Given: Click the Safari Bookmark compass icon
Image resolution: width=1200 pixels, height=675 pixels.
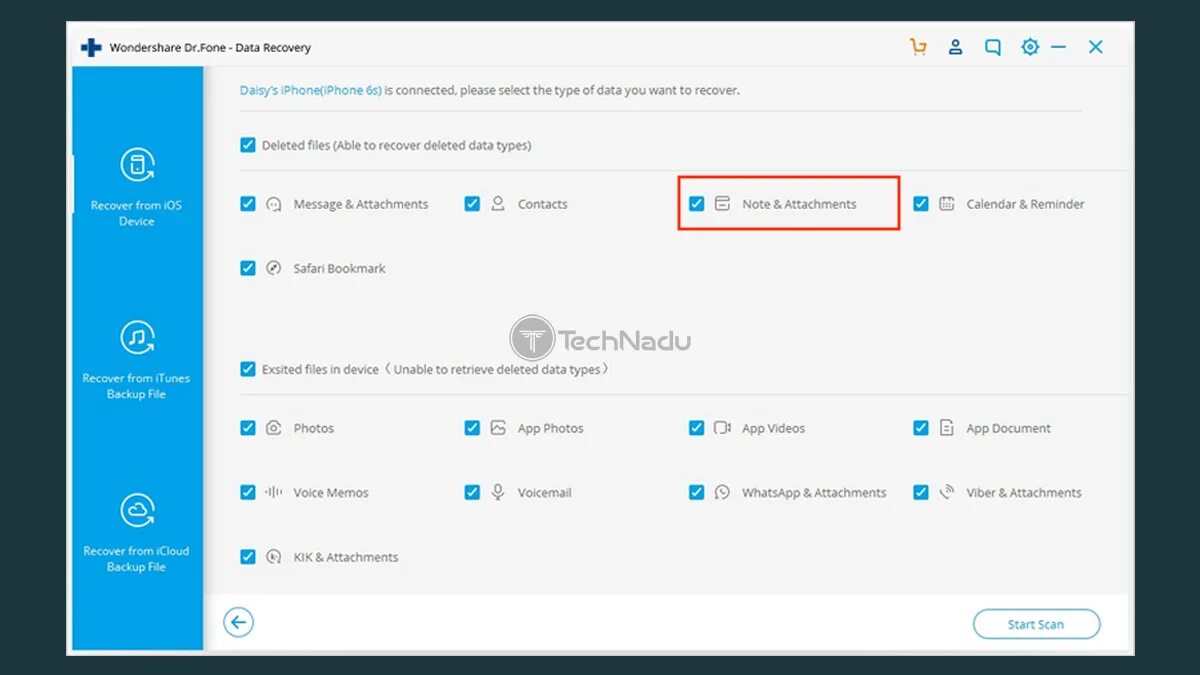Looking at the screenshot, I should 274,268.
